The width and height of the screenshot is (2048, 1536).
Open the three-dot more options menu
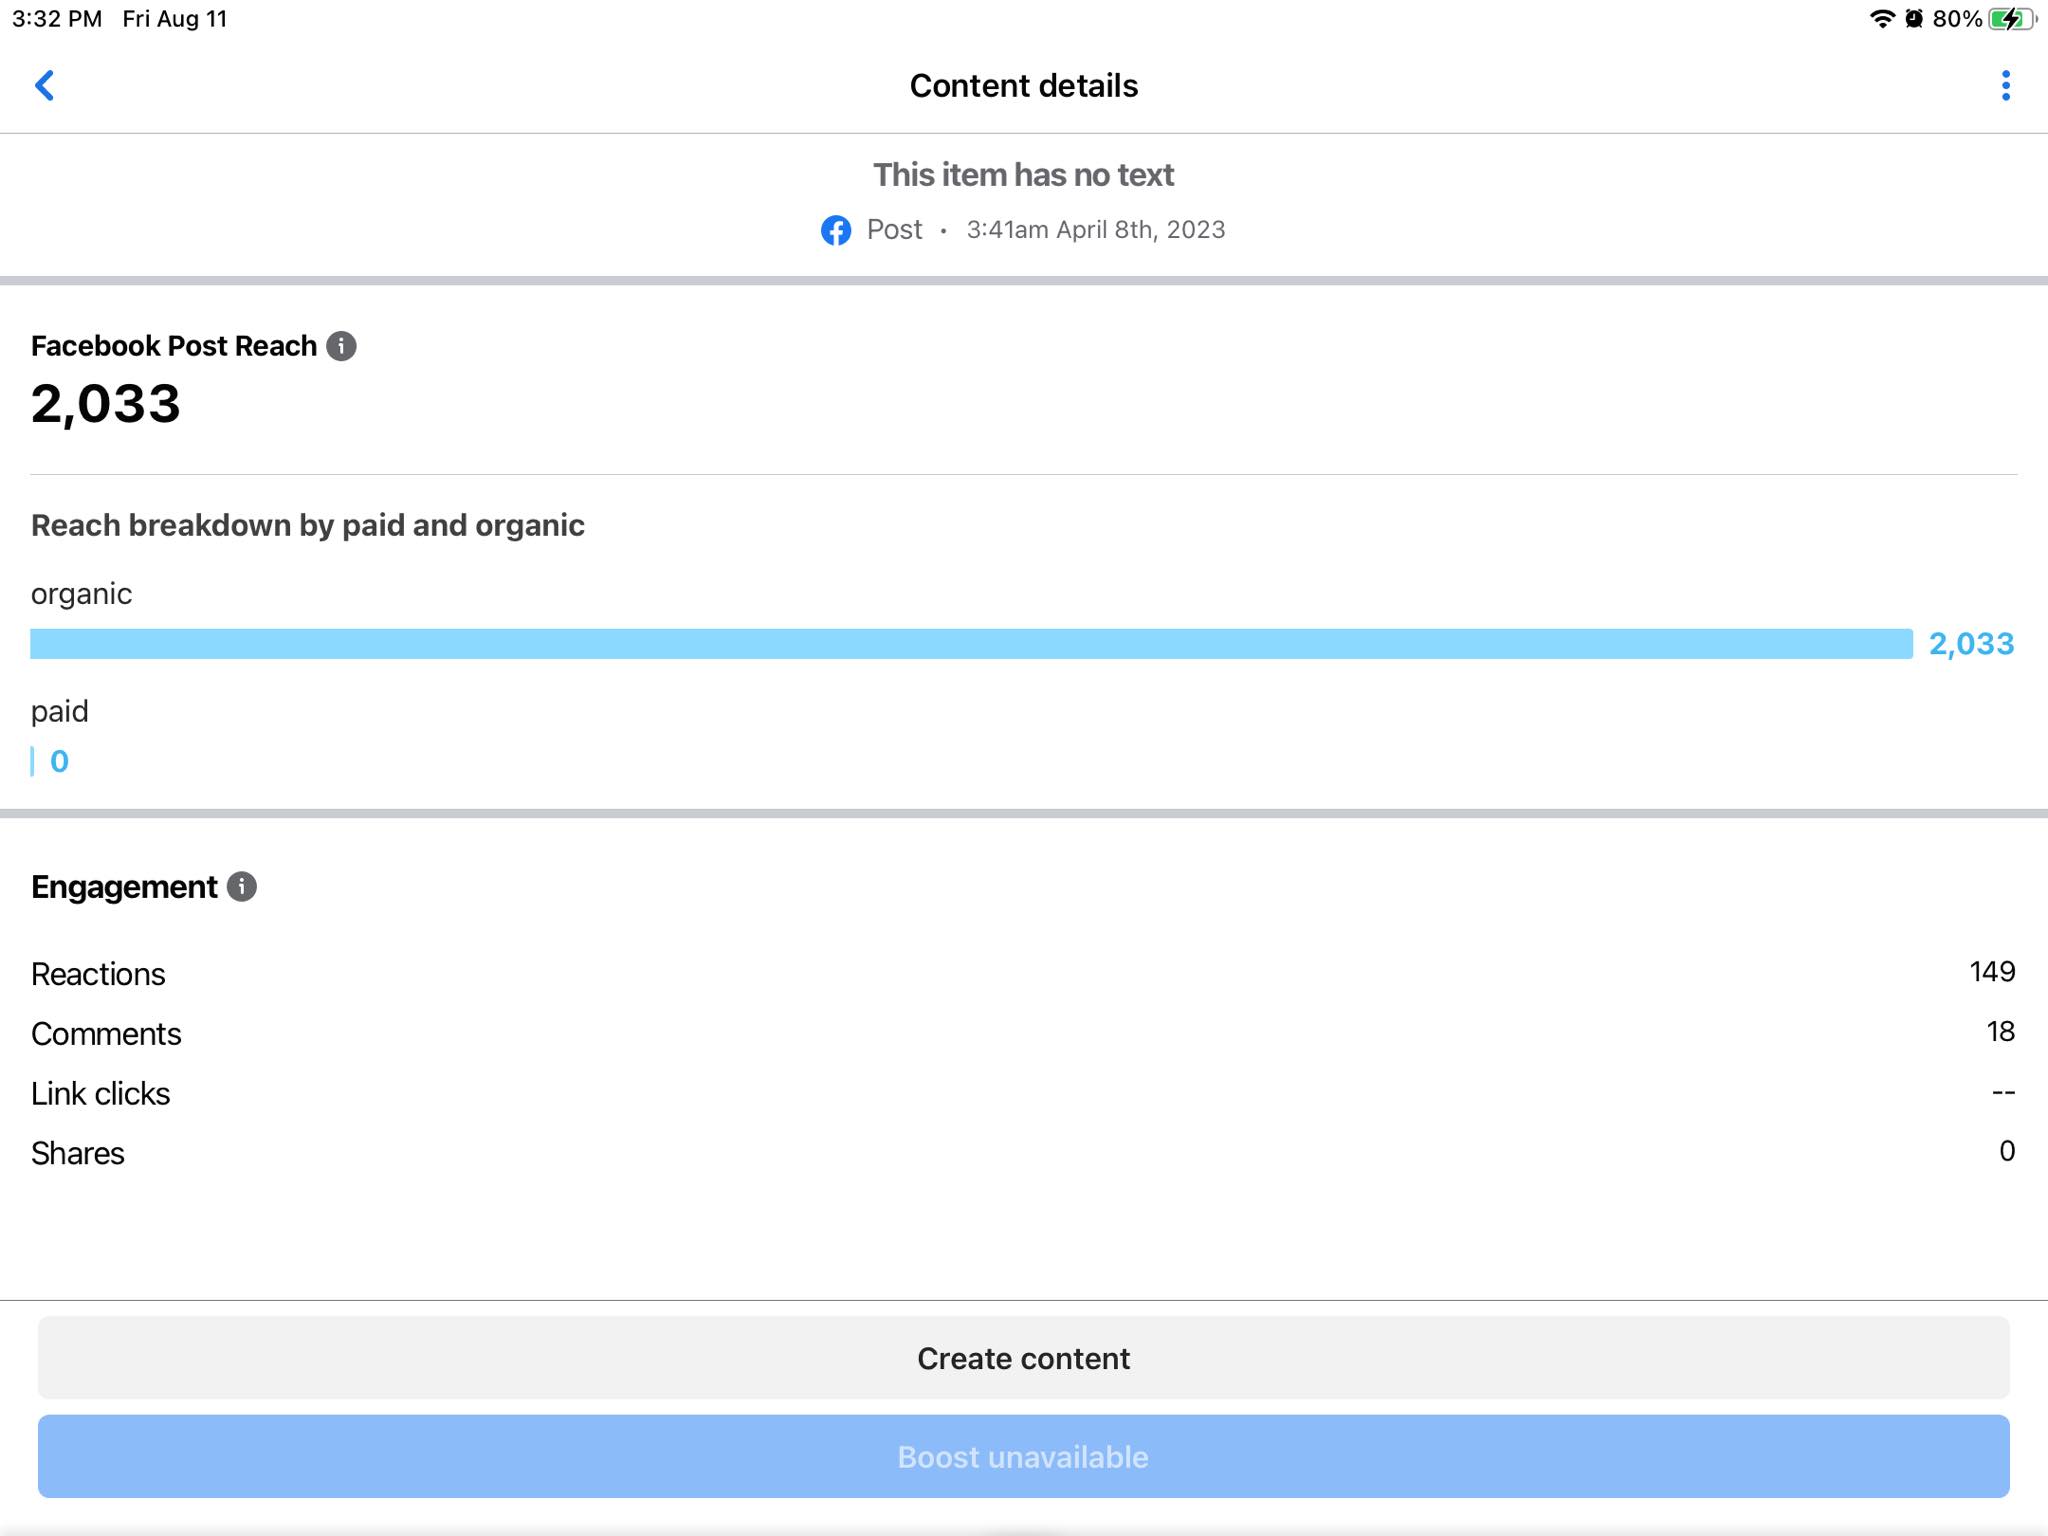coord(2005,86)
